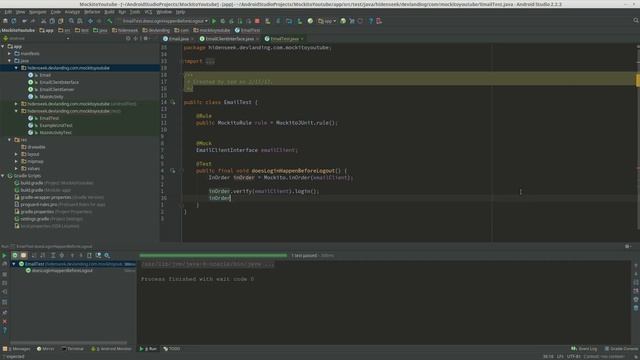
Task: Expand the layout folder in project tree
Action: pyautogui.click(x=16, y=154)
